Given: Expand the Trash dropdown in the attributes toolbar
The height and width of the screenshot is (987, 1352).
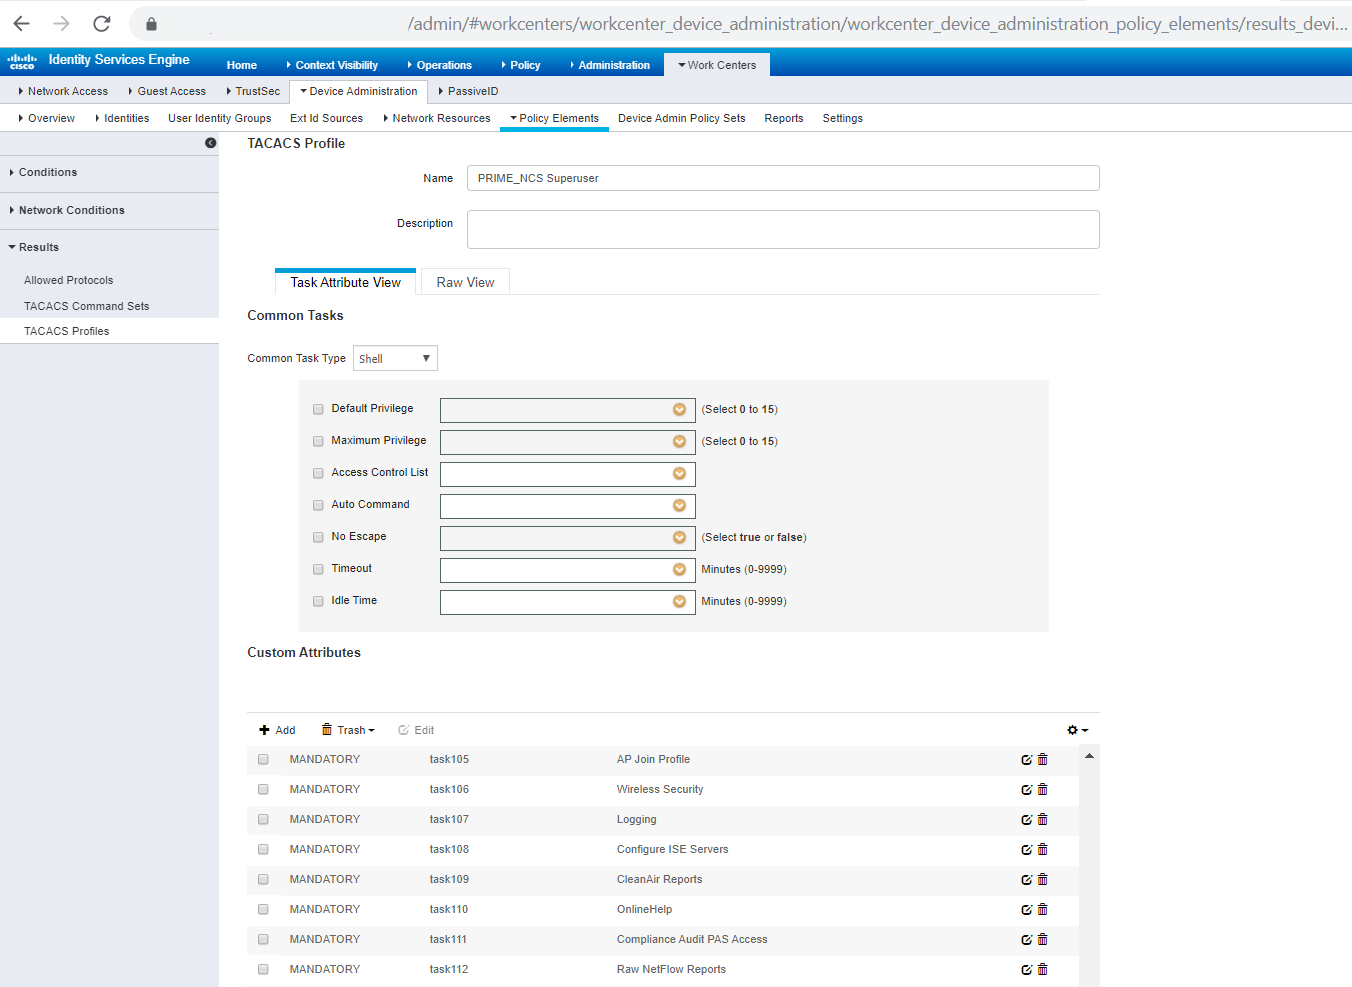Looking at the screenshot, I should pyautogui.click(x=347, y=730).
